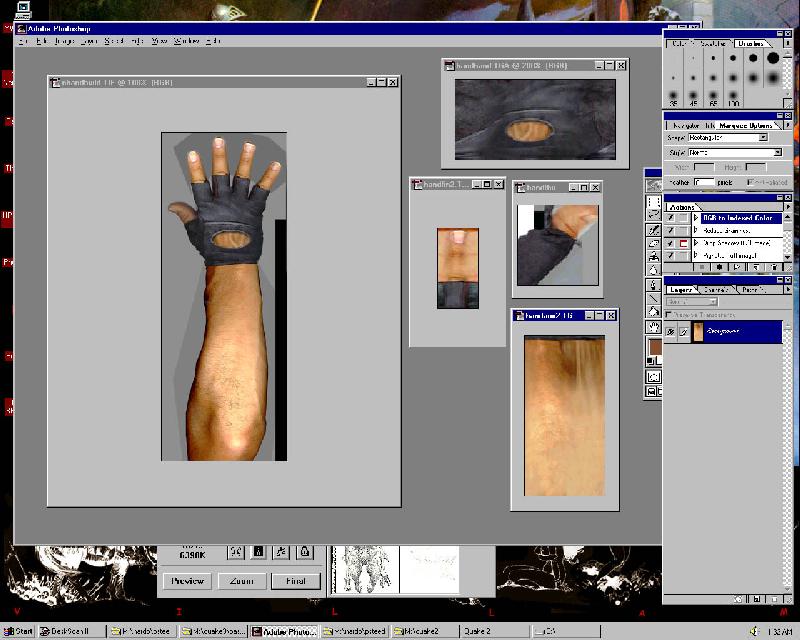Screen dimensions: 800x640
Task: Open the Style dropdown in Marquee Options
Action: tap(776, 152)
